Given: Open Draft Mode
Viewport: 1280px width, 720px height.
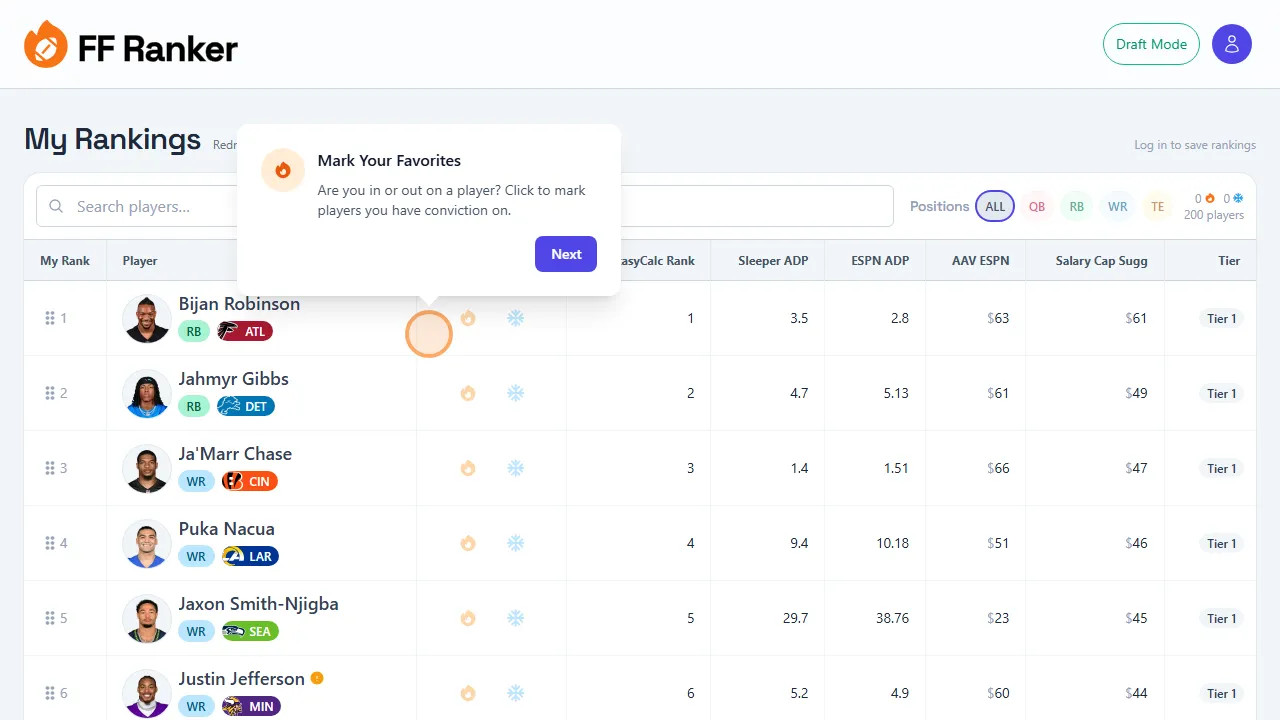Looking at the screenshot, I should point(1151,44).
